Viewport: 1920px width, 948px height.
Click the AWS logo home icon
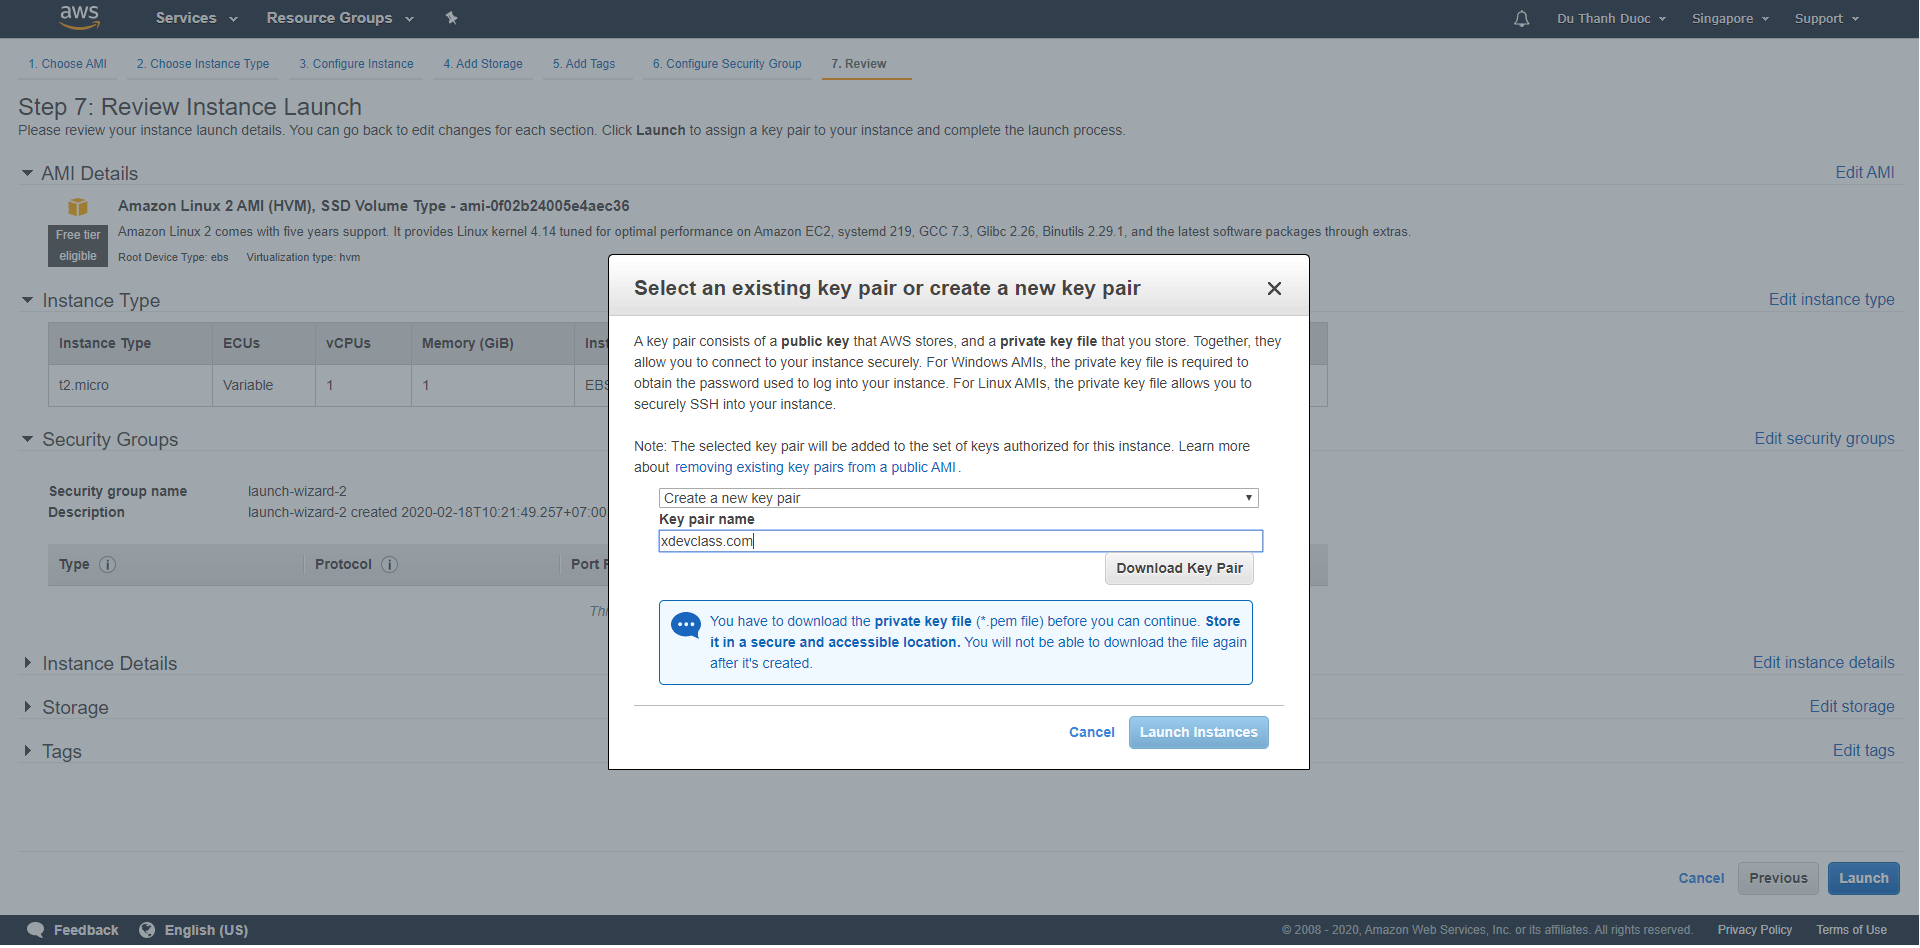[x=79, y=17]
